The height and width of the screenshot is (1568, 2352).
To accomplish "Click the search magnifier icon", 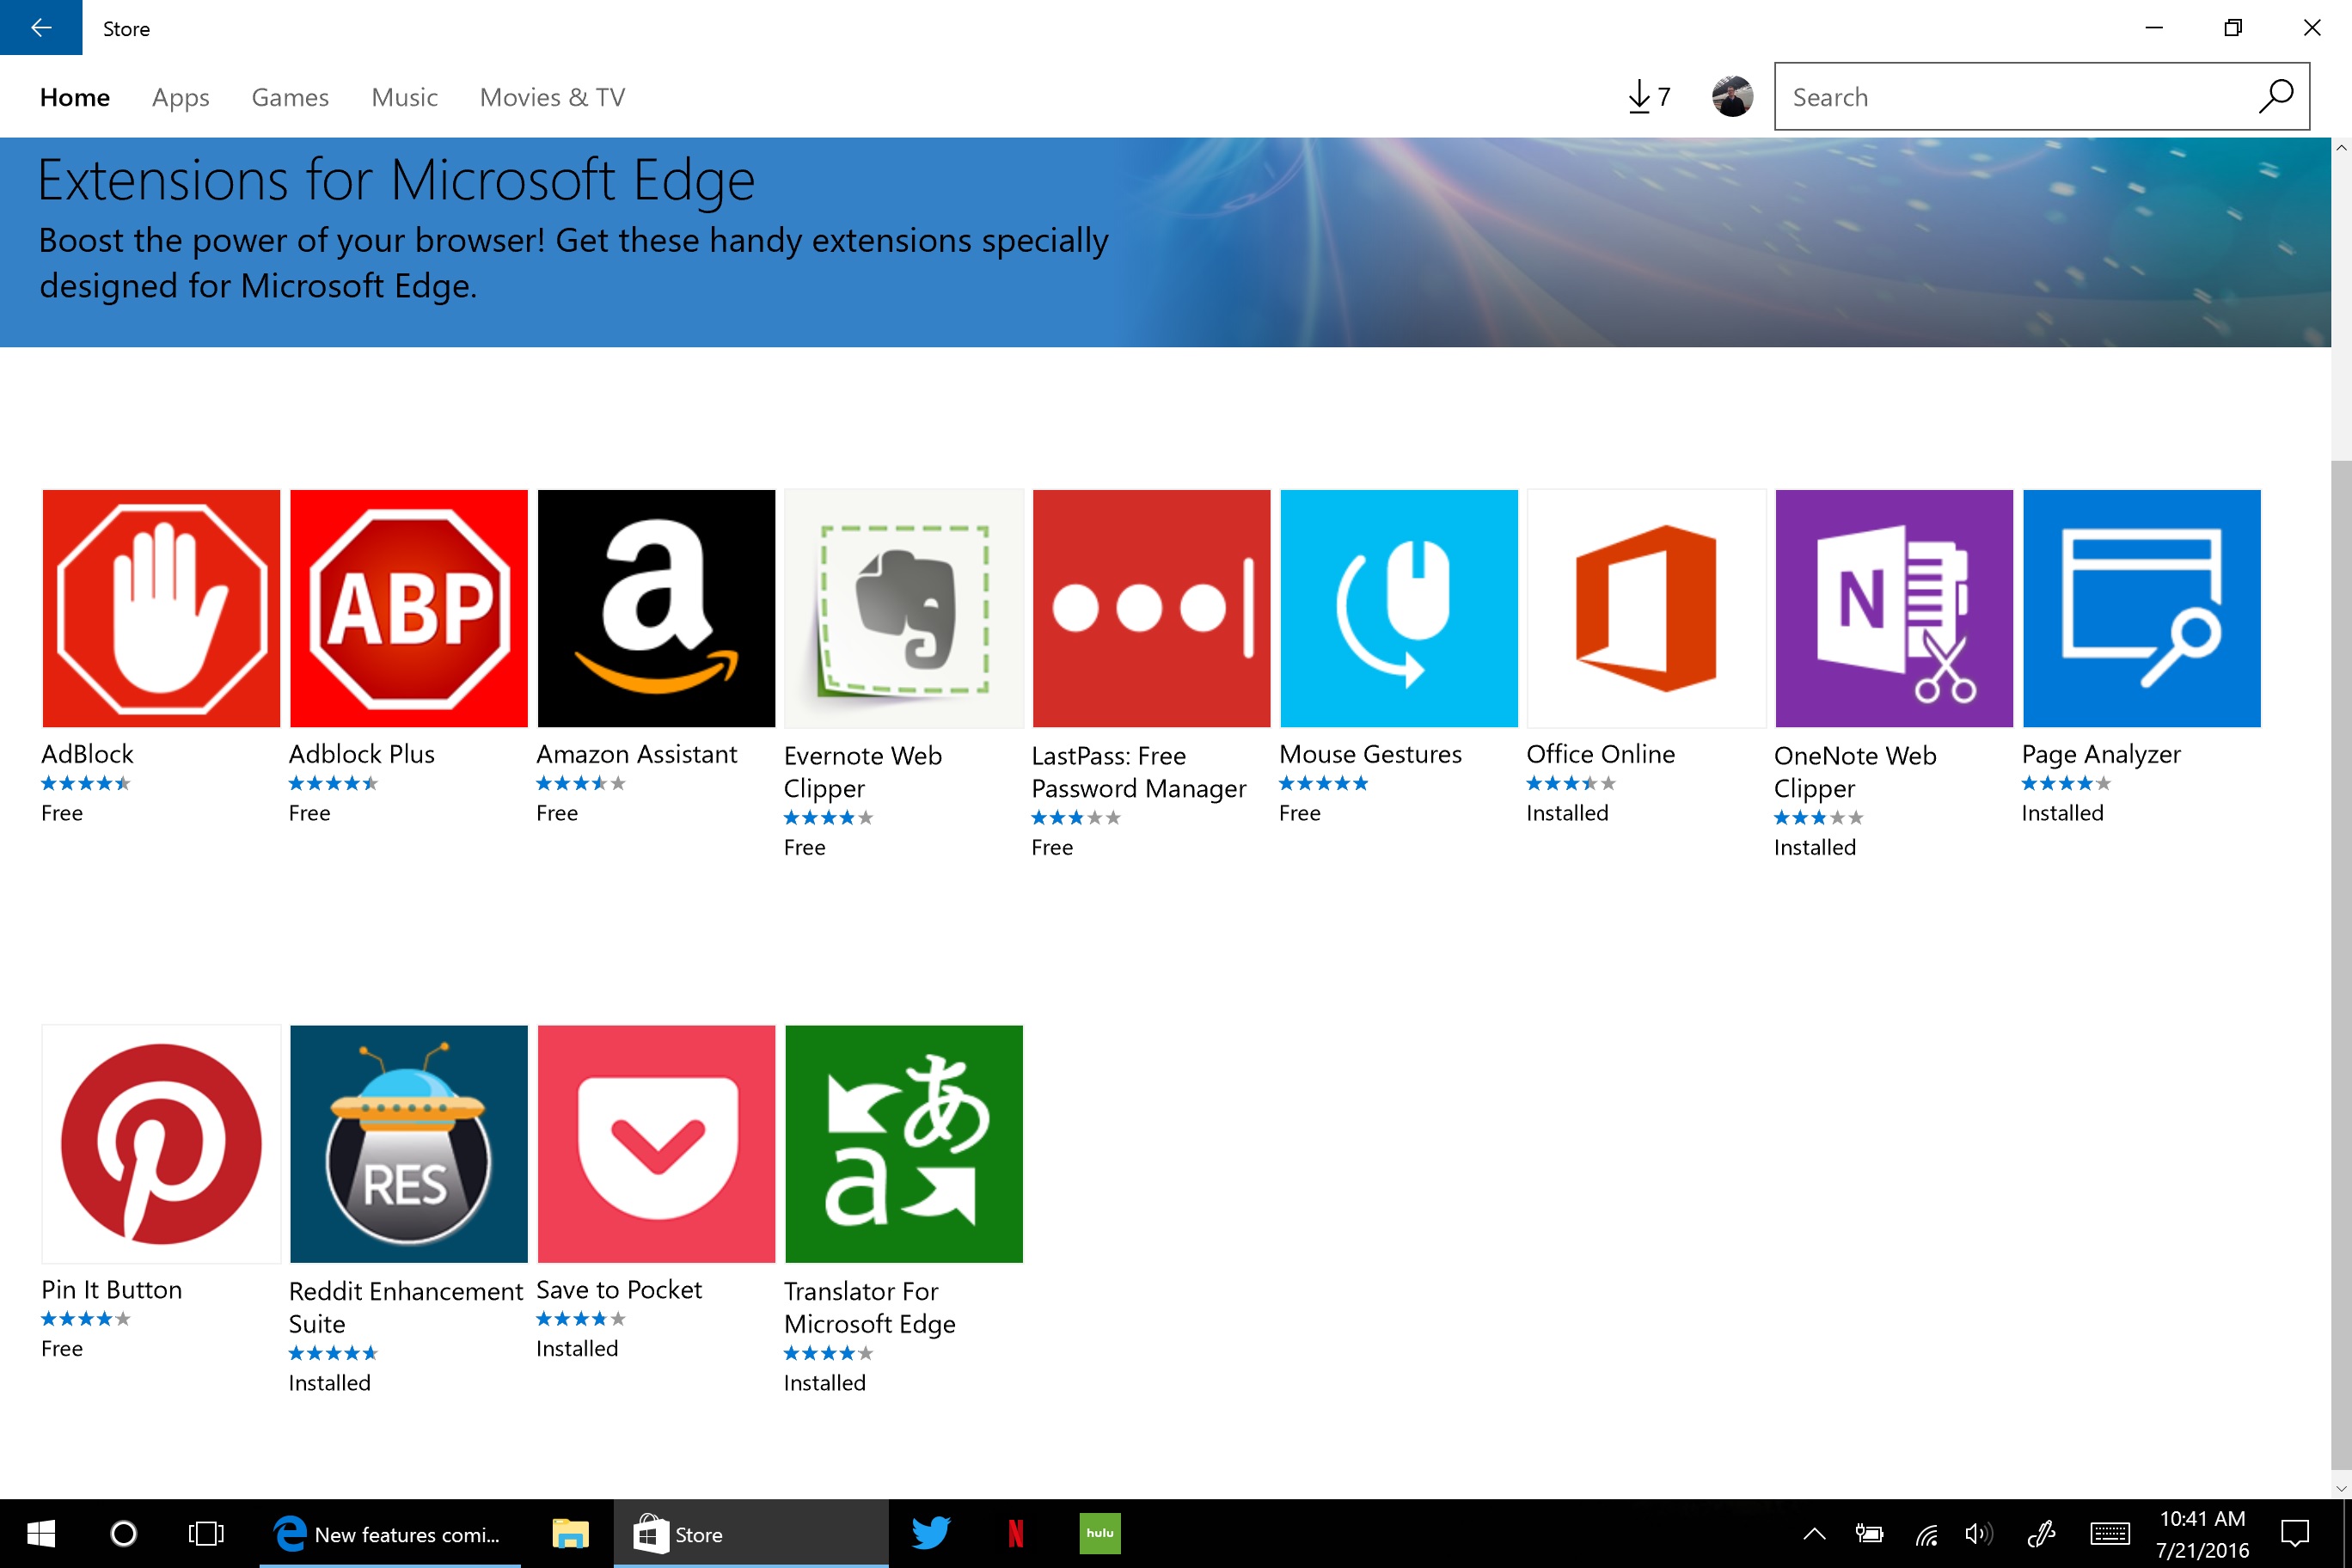I will click(x=2276, y=97).
